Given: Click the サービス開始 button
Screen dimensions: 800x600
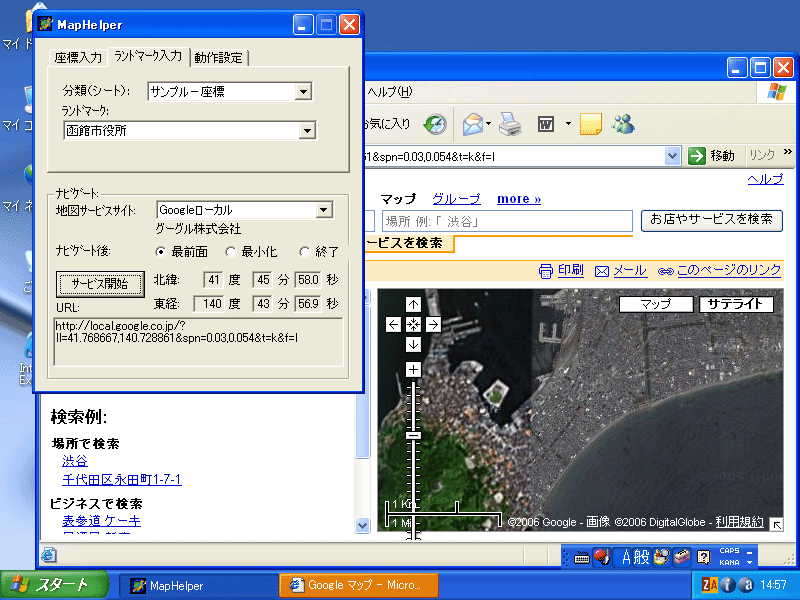Looking at the screenshot, I should tap(100, 284).
